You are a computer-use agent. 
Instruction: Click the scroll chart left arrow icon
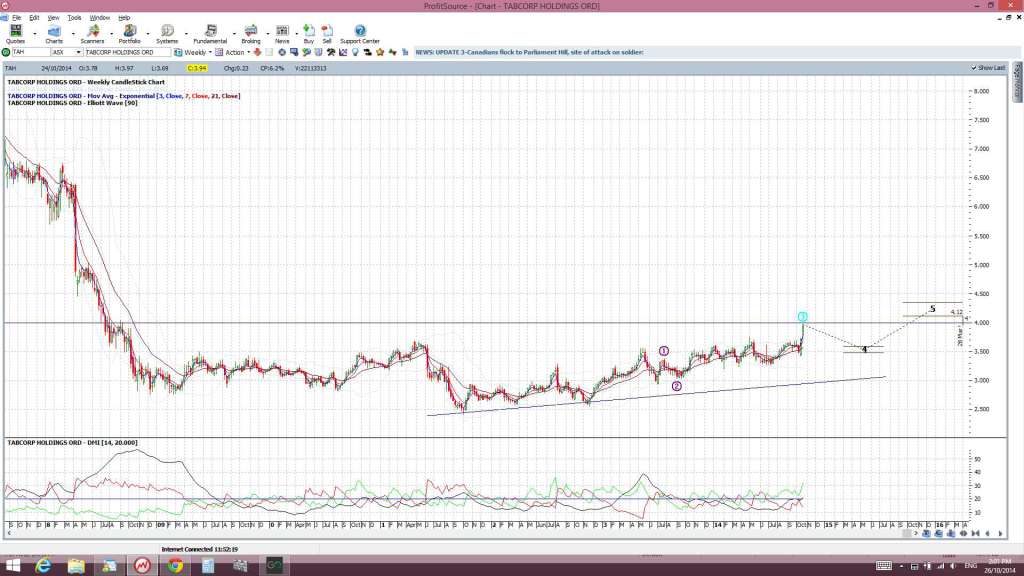tap(987, 534)
